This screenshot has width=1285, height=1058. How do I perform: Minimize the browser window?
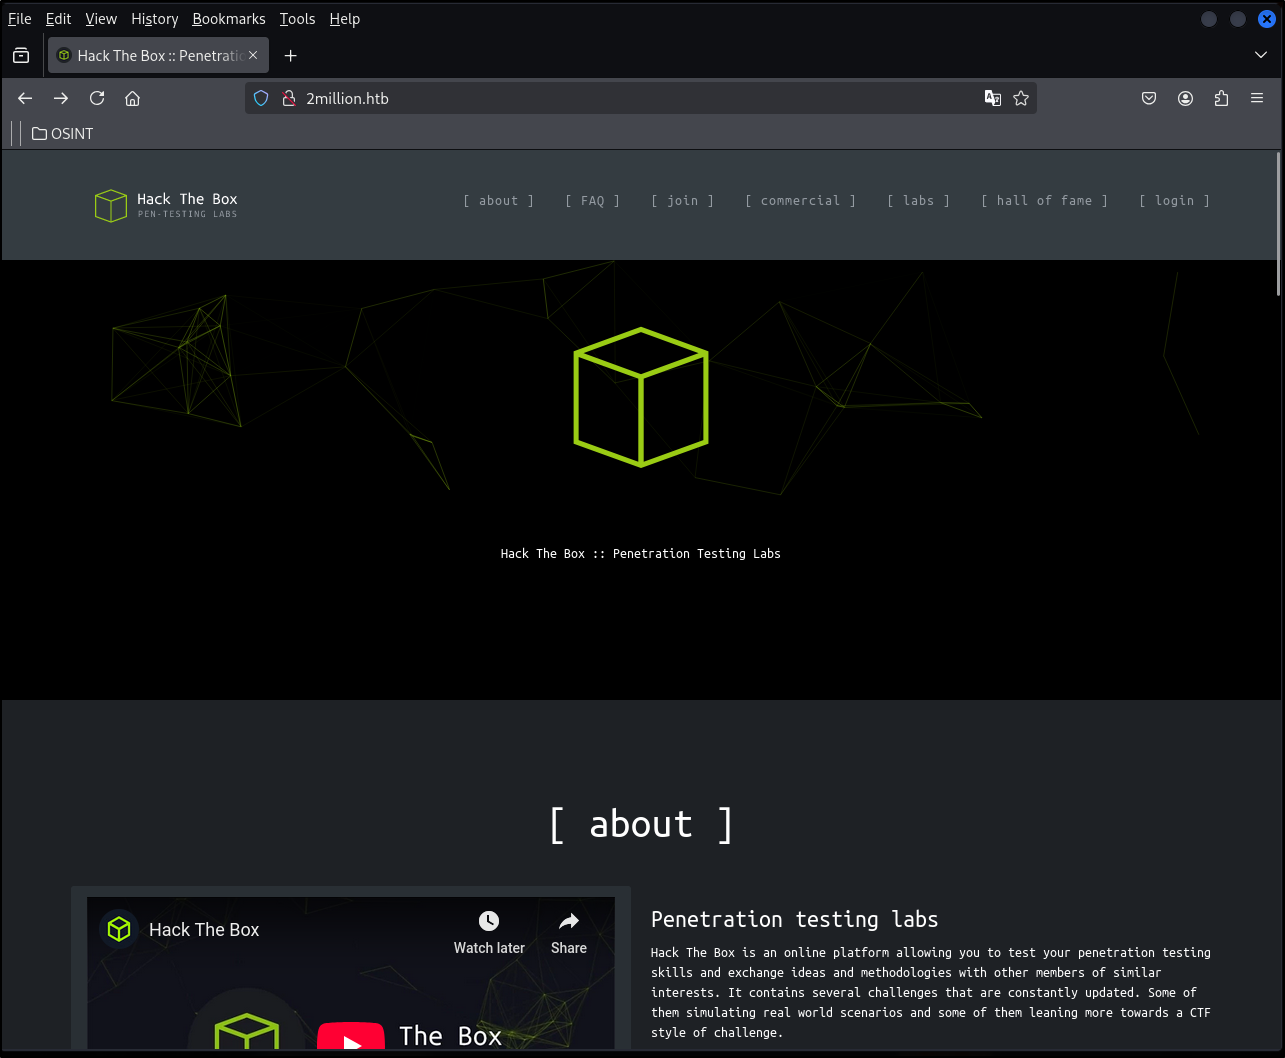tap(1209, 19)
